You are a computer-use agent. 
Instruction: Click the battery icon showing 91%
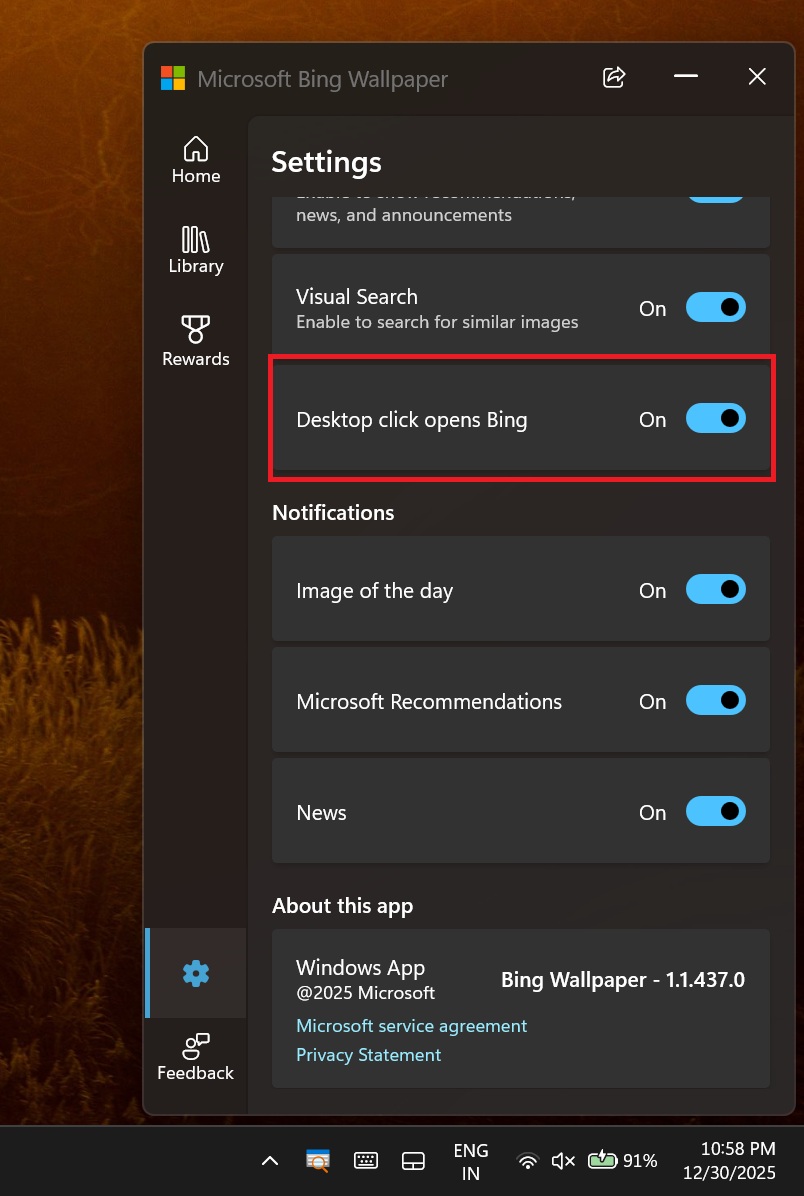(603, 1160)
